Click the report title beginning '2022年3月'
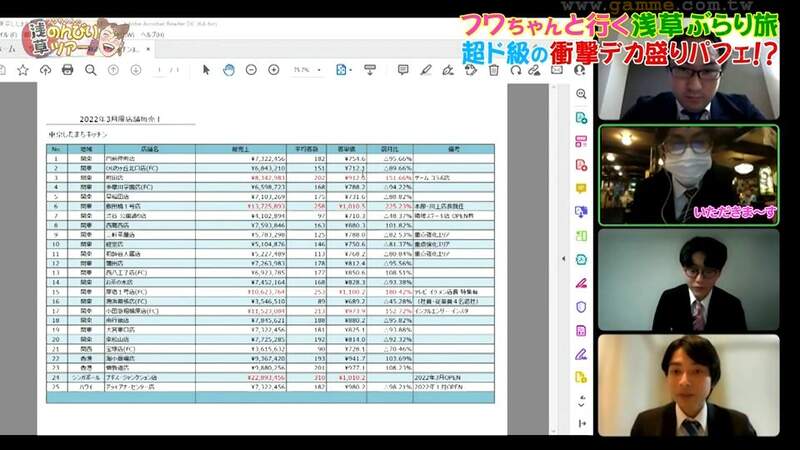Viewport: 800px width, 450px height. coord(120,119)
